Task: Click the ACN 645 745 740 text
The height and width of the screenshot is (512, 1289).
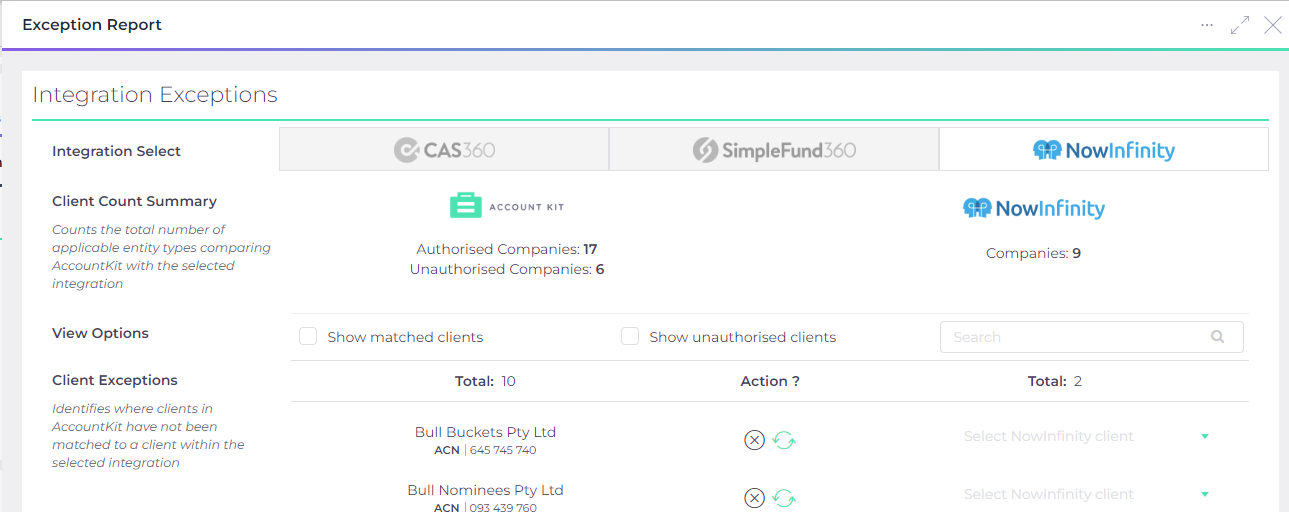Action: (x=485, y=450)
